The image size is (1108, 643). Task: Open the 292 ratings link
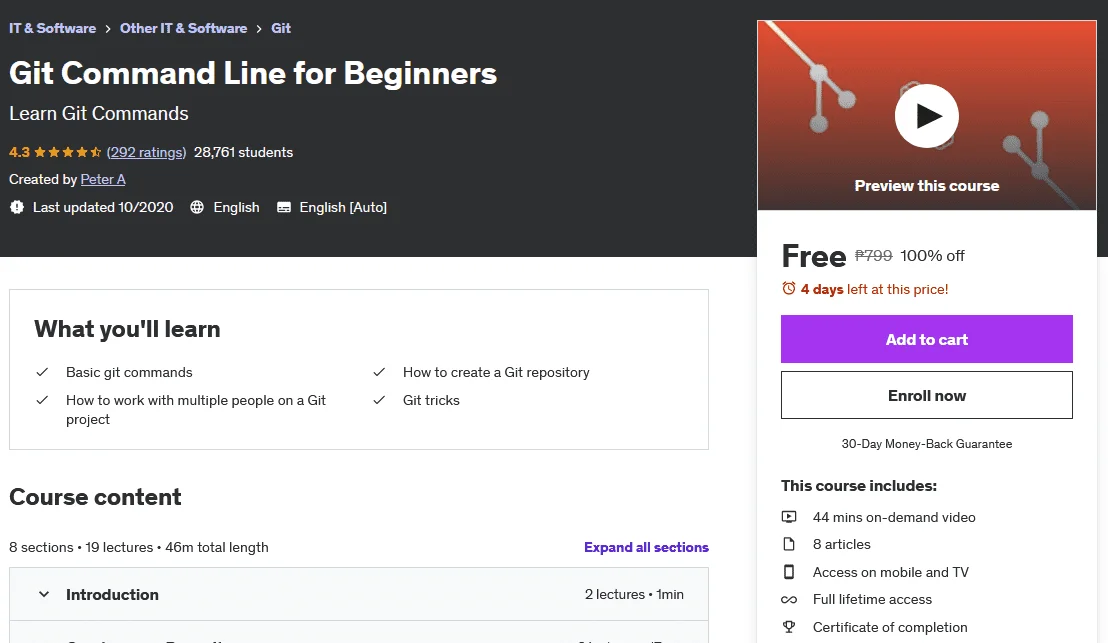click(x=146, y=152)
